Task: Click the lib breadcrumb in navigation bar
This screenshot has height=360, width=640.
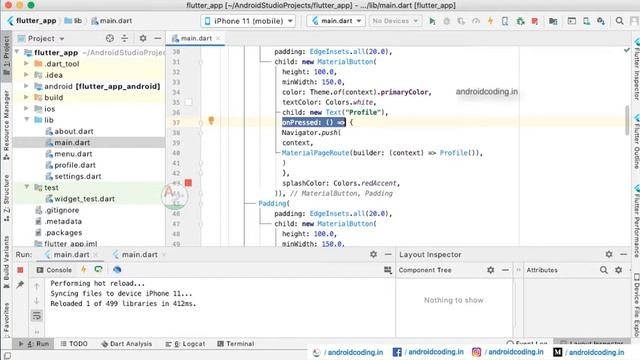Action: click(x=73, y=21)
